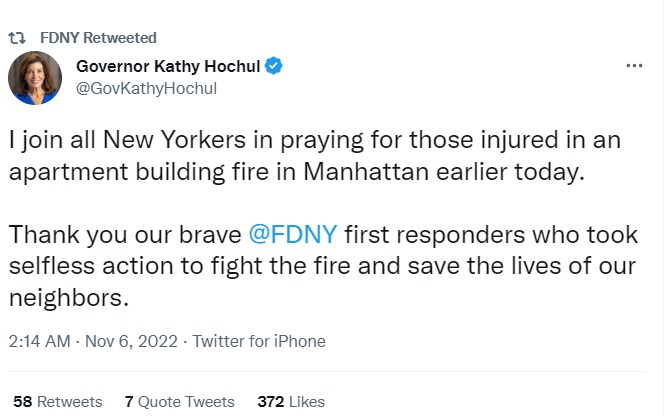The width and height of the screenshot is (665, 416).
Task: Click the retweet arrows icon beside FDNY Retweeted
Action: coord(17,38)
